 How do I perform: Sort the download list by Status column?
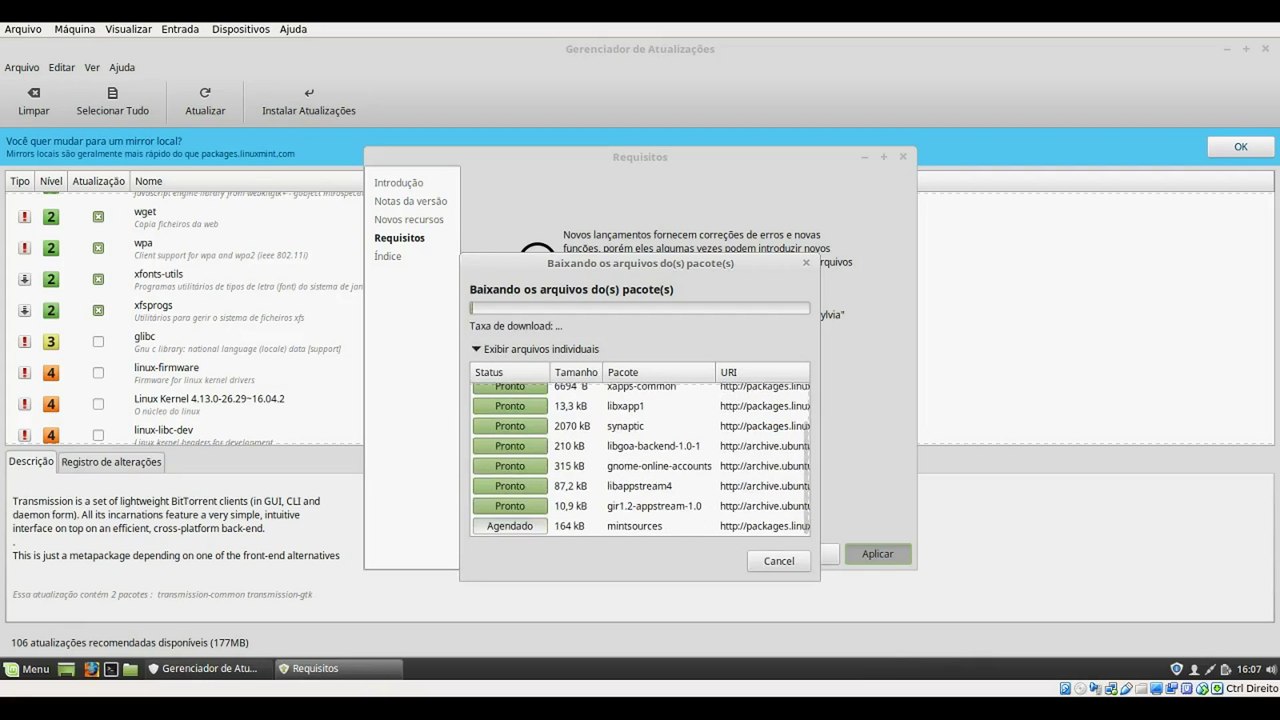[x=510, y=372]
